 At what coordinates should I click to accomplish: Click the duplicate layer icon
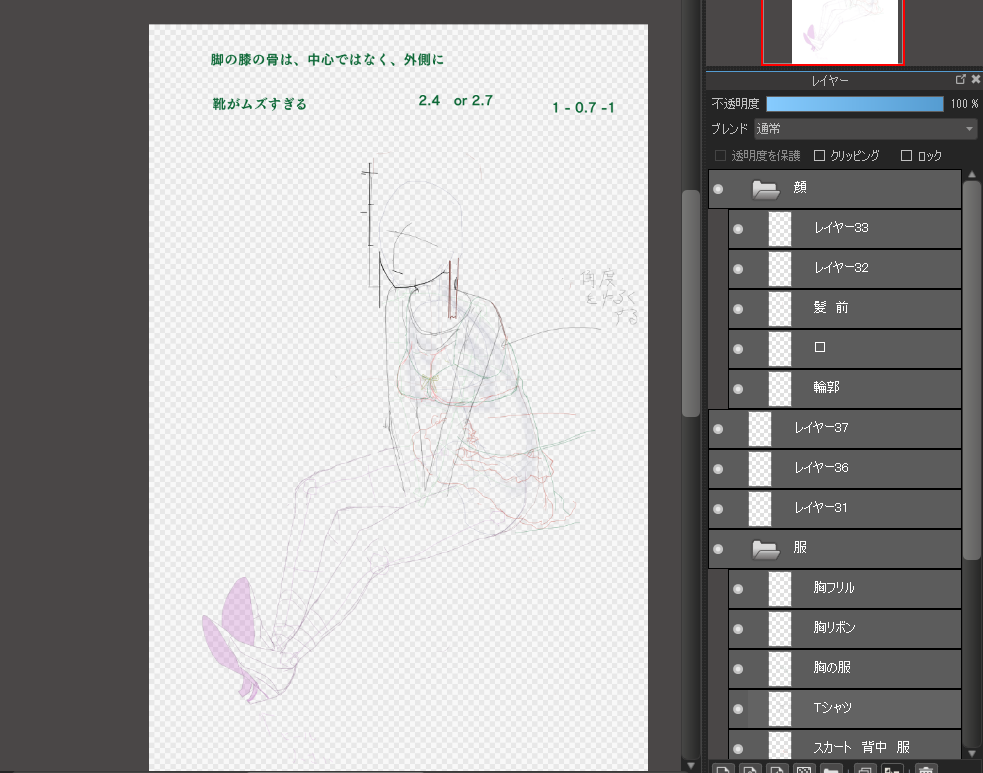(x=865, y=769)
